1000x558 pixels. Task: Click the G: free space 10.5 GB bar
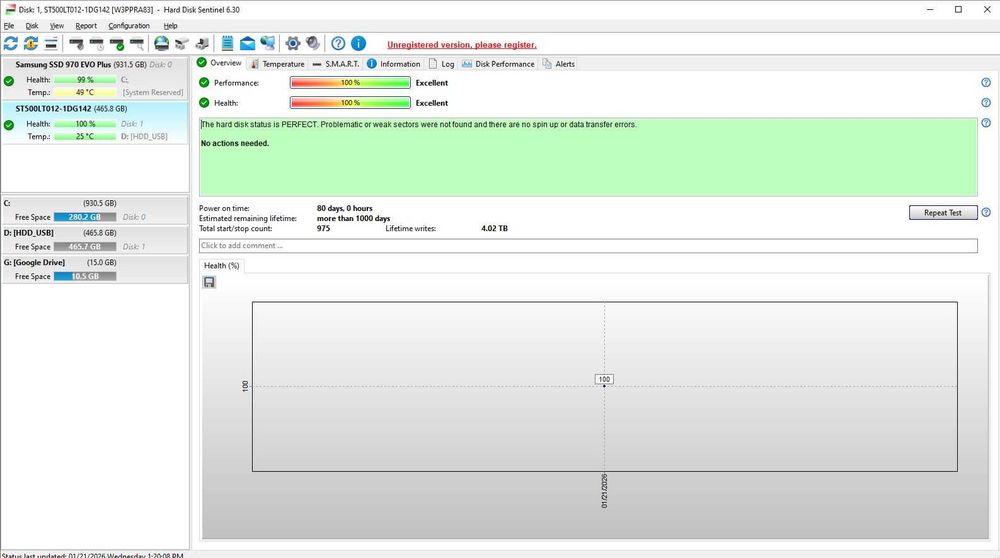click(85, 276)
